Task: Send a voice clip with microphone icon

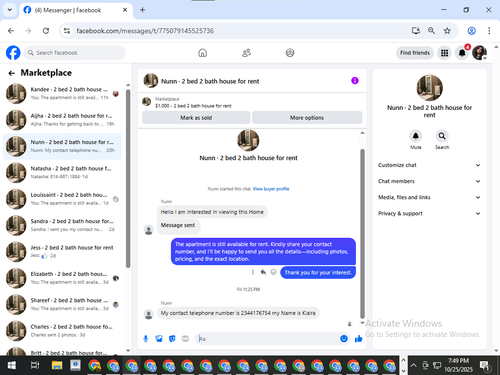Action: (x=146, y=339)
